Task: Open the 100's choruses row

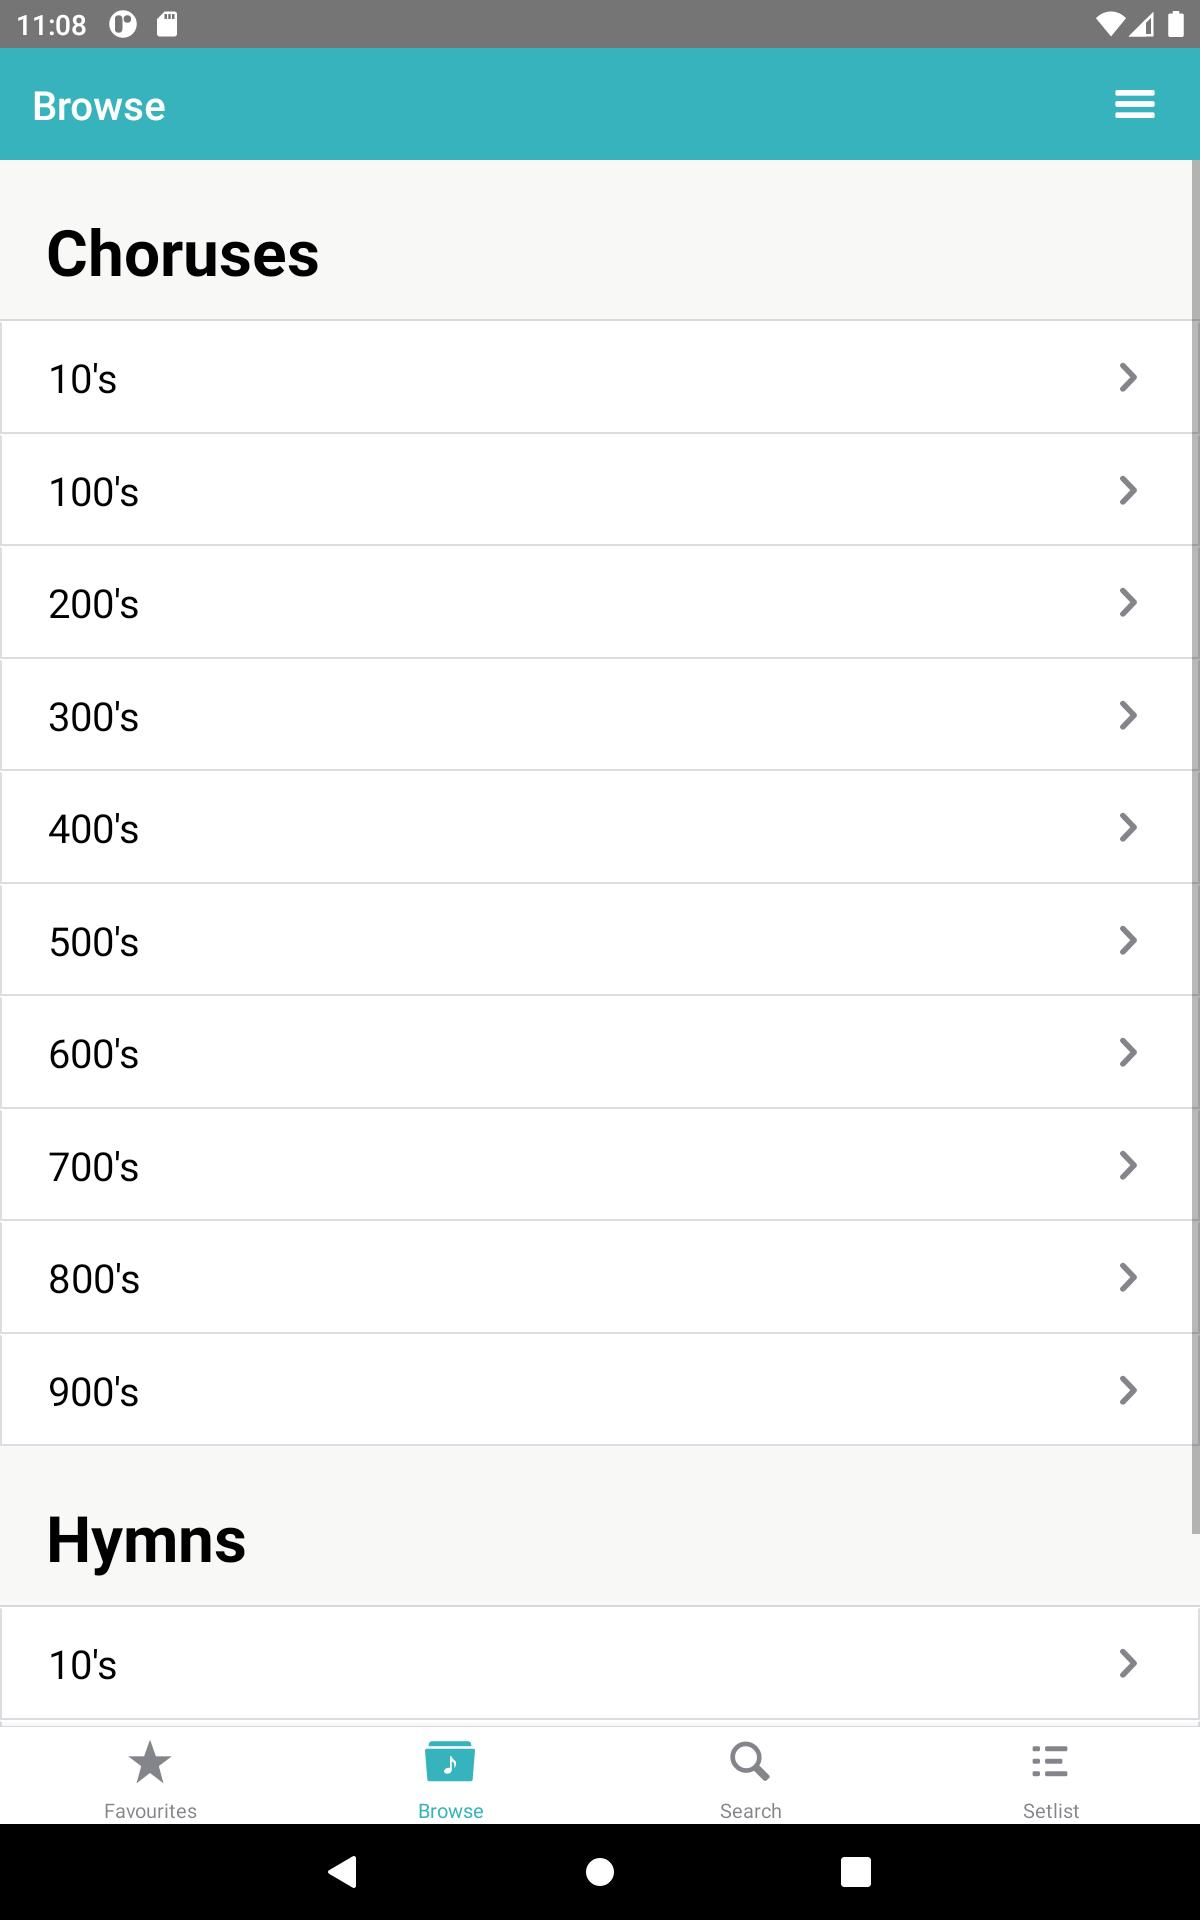Action: (600, 490)
